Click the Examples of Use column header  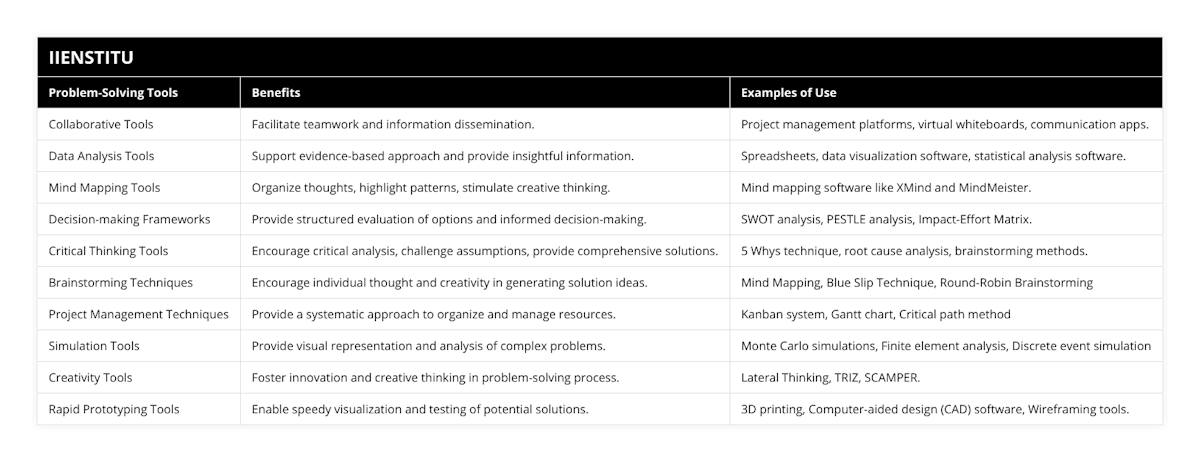(788, 93)
